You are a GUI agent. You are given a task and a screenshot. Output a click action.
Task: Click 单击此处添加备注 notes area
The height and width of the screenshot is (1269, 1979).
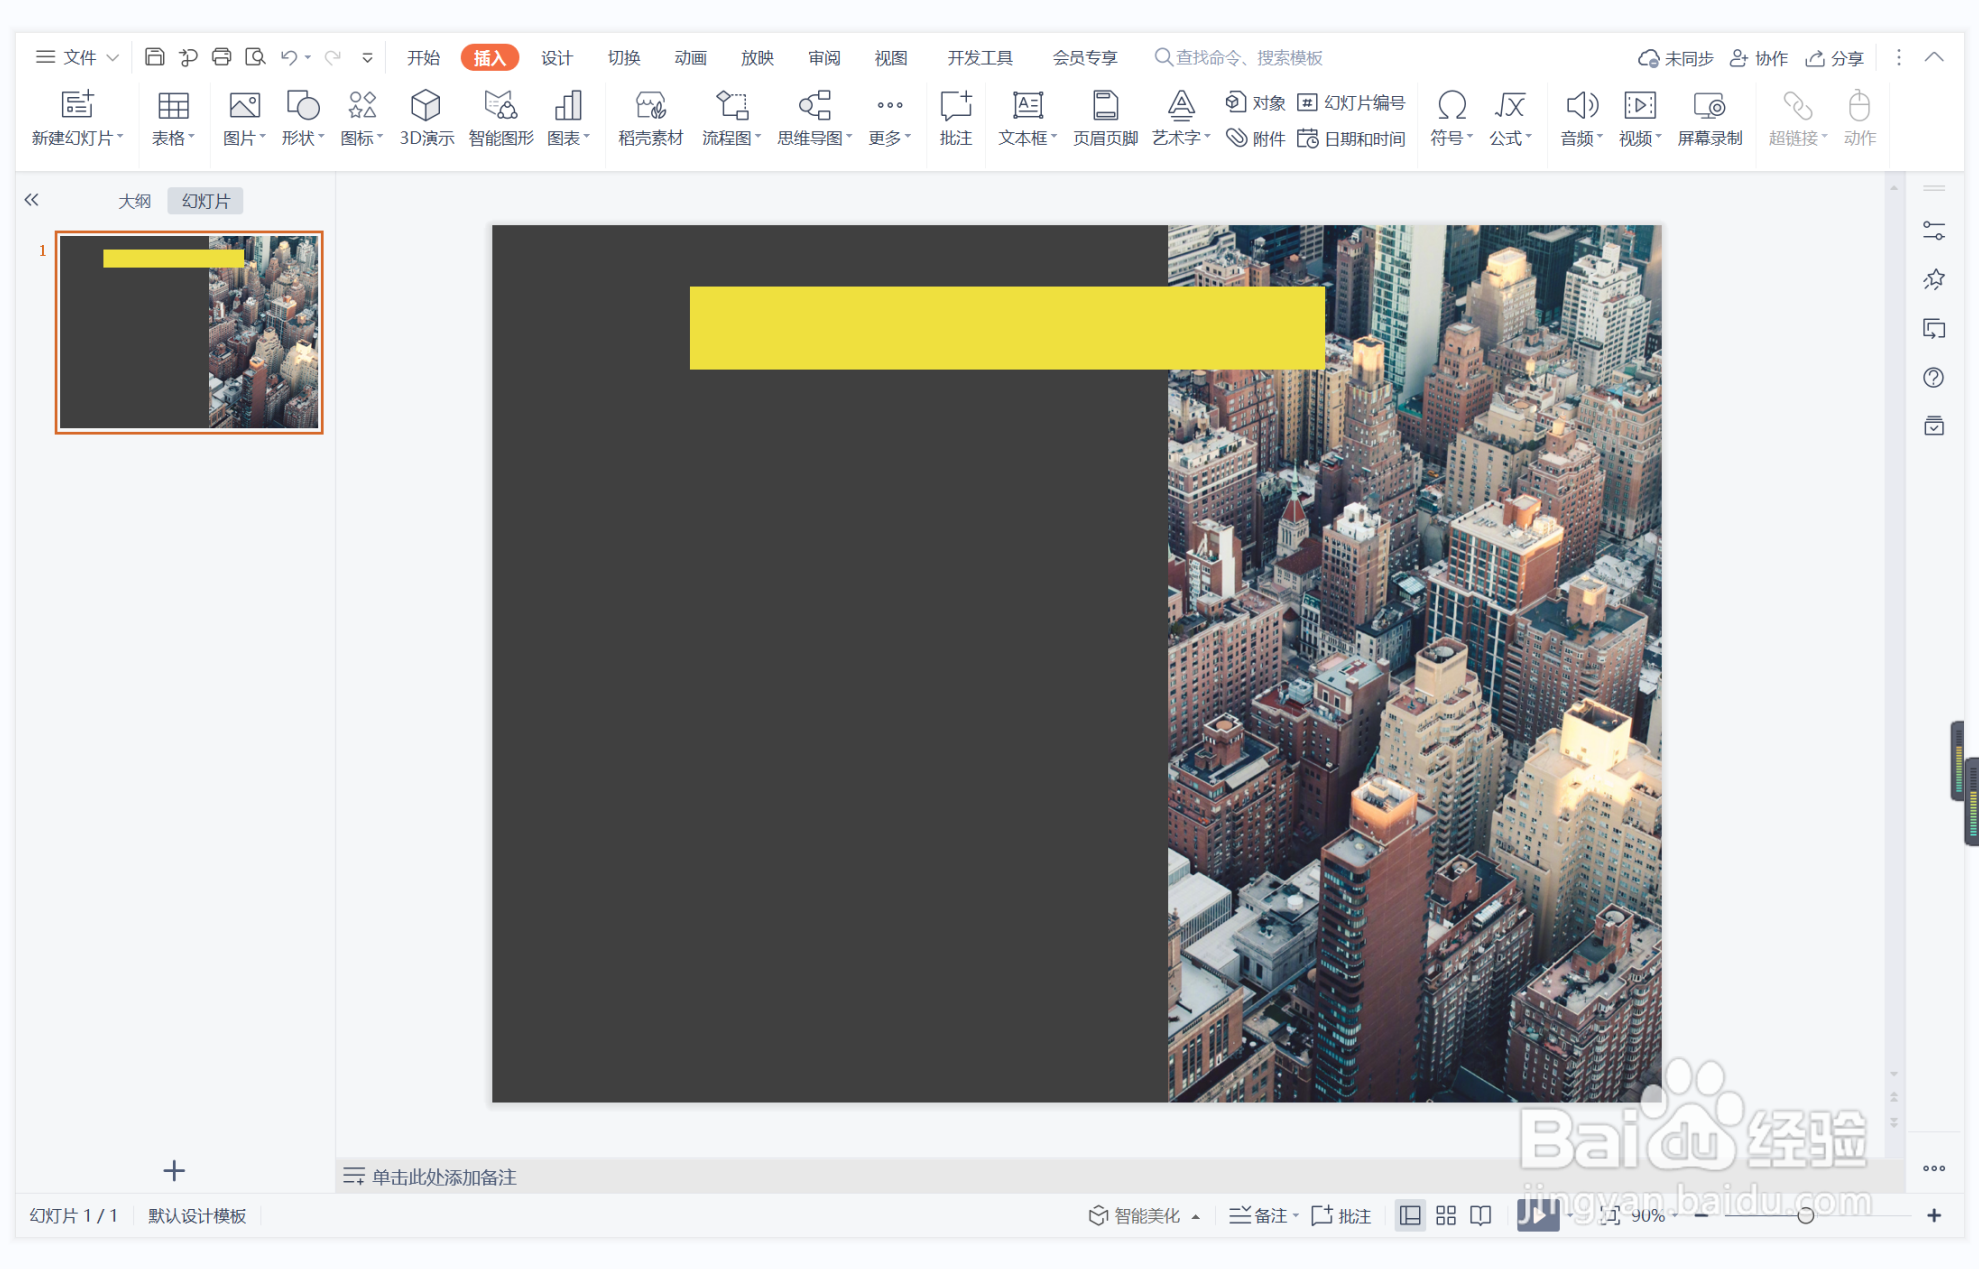pyautogui.click(x=444, y=1177)
